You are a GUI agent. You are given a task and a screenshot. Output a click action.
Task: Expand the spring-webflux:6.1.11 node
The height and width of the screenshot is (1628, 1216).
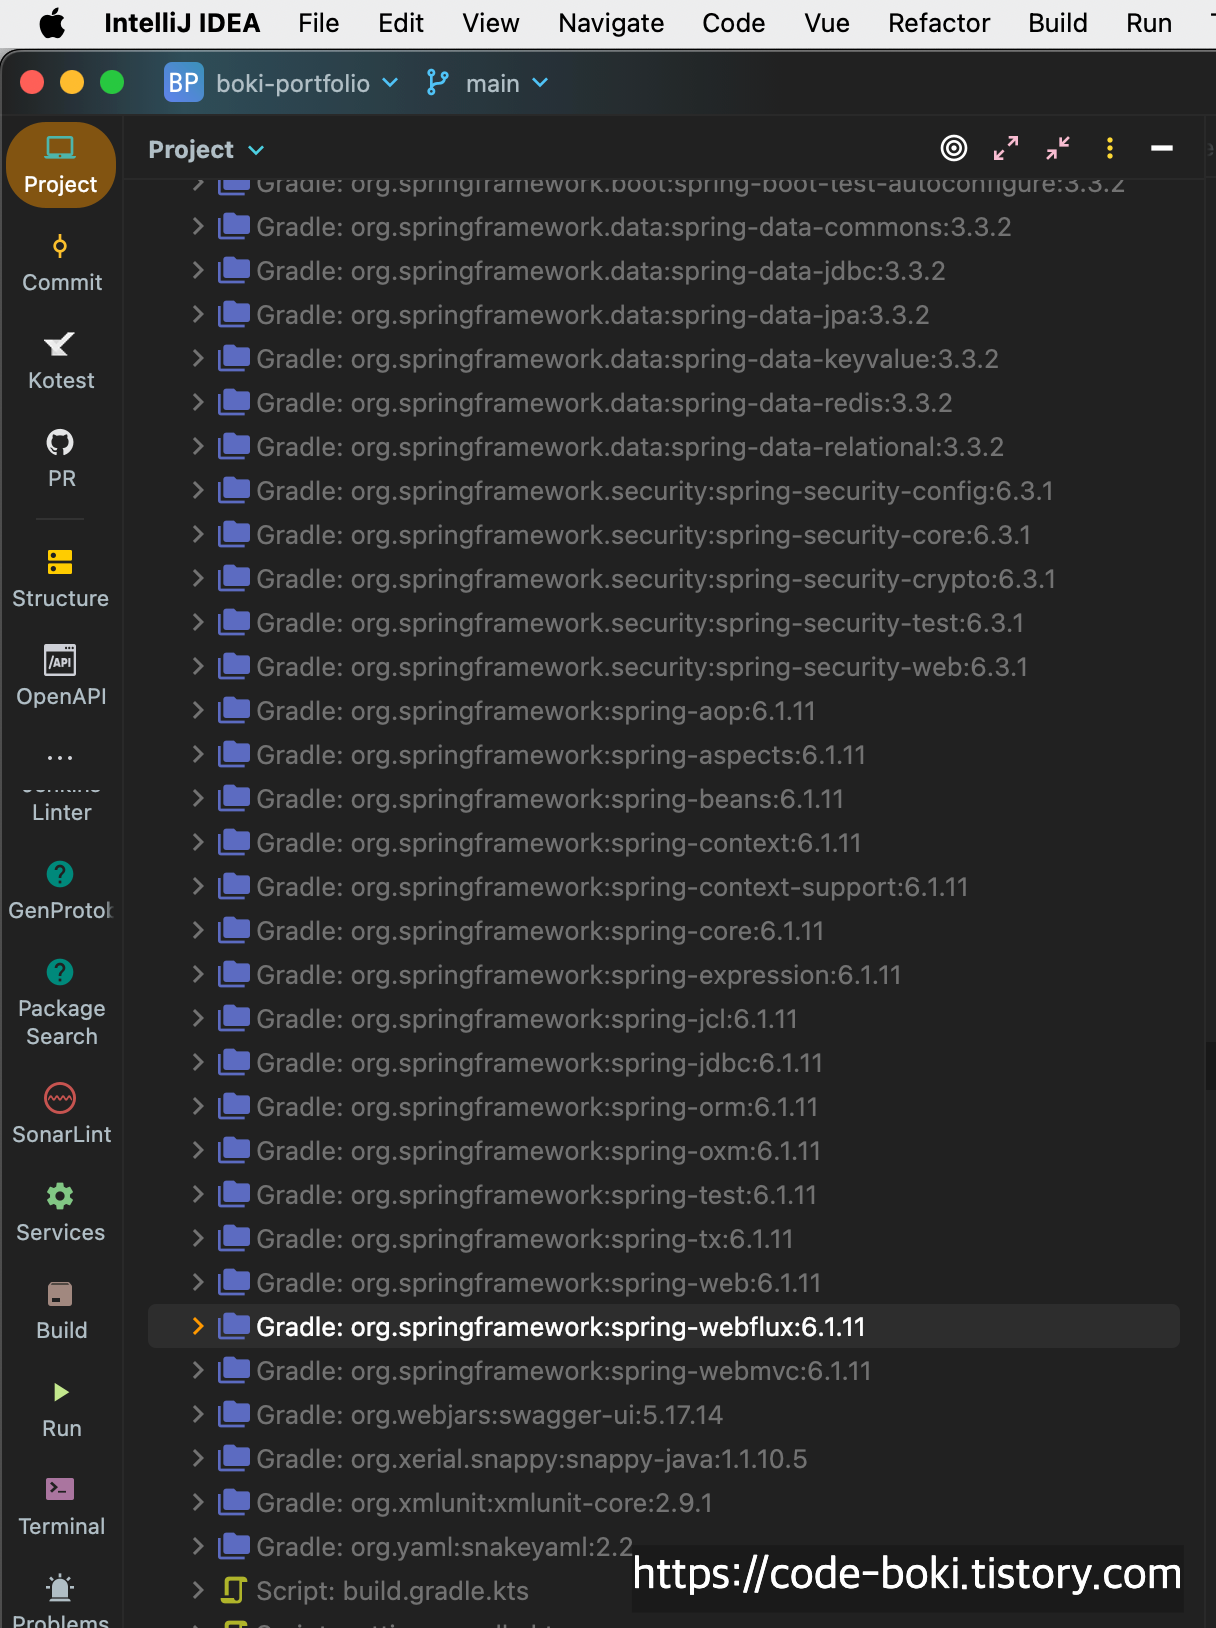[x=198, y=1327]
